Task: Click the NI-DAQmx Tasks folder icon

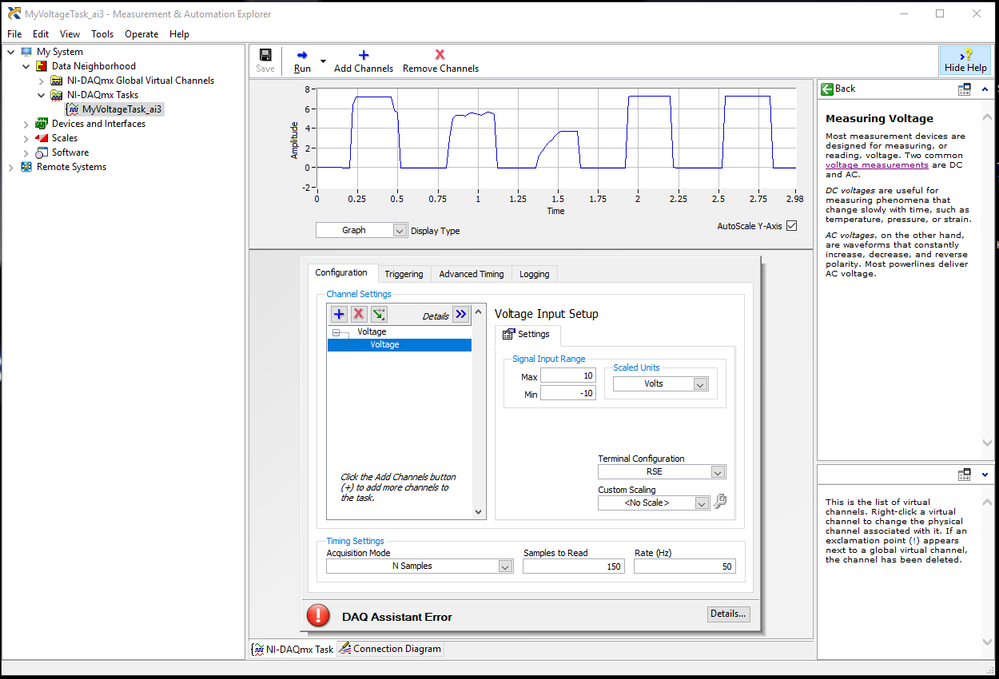Action: (57, 95)
